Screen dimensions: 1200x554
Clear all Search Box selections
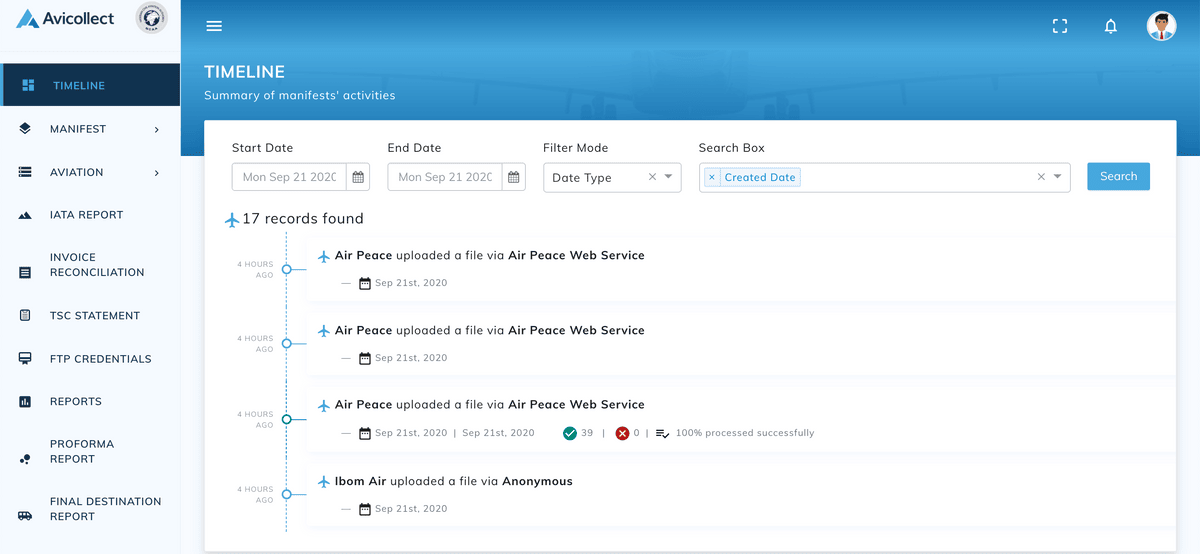pyautogui.click(x=1041, y=177)
